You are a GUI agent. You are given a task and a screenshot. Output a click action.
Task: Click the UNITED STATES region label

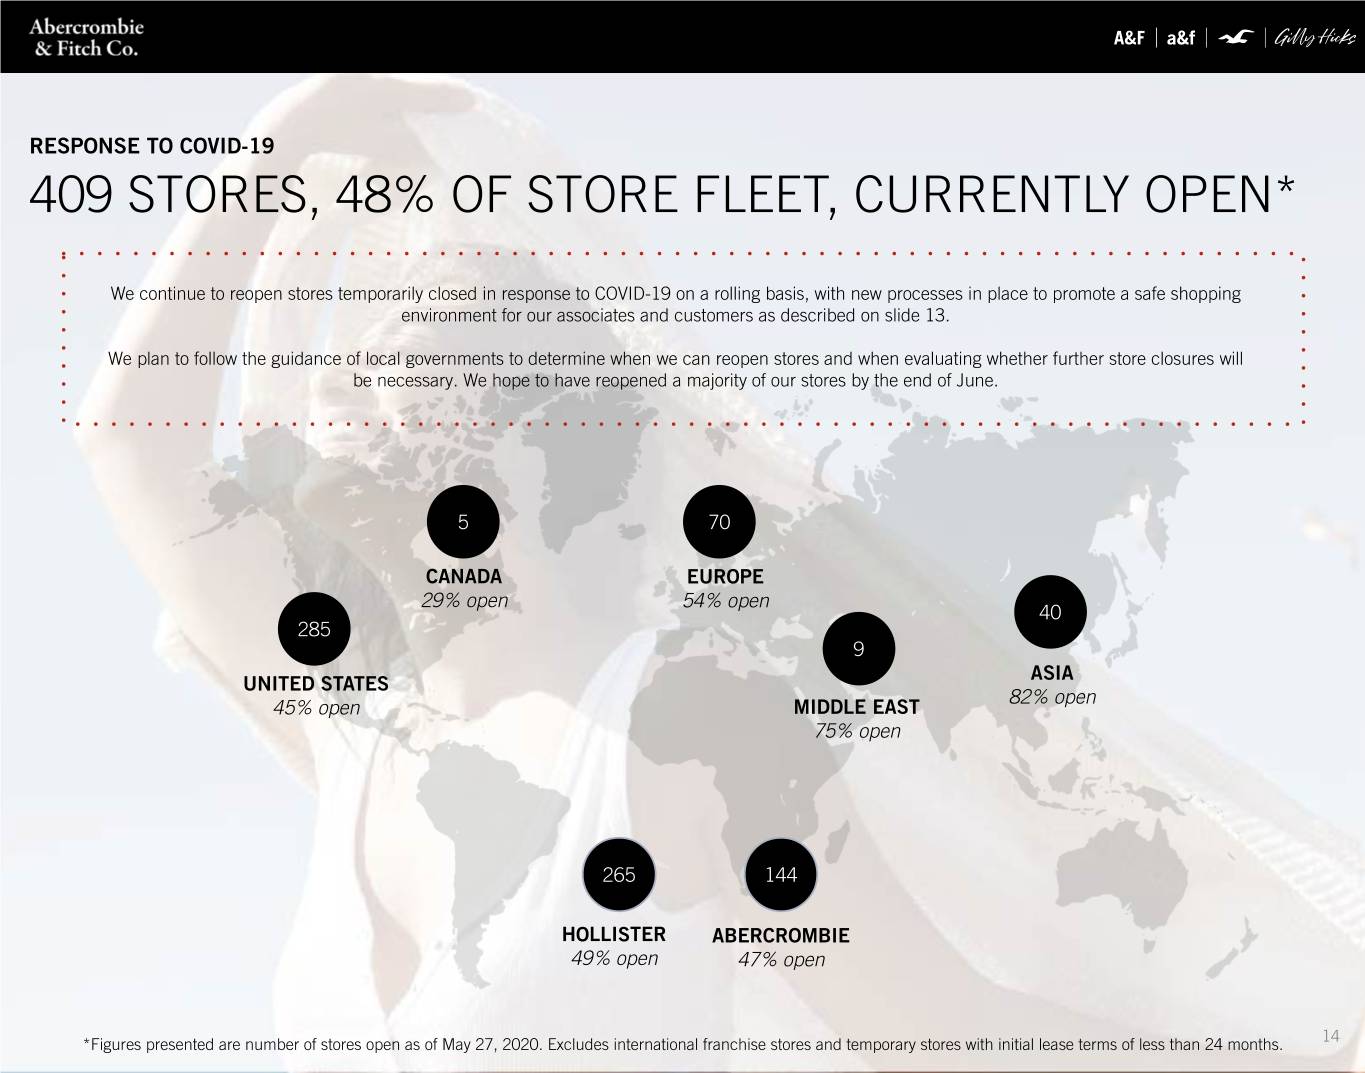point(316,684)
